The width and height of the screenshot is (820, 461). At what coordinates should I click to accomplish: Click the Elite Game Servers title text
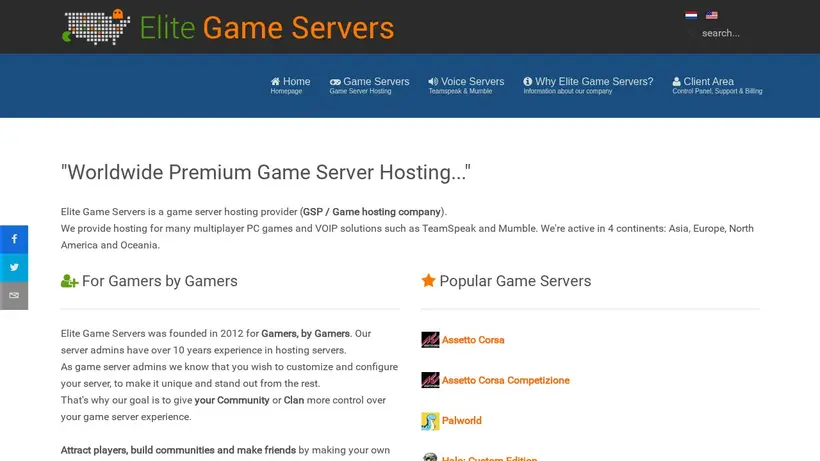point(267,28)
